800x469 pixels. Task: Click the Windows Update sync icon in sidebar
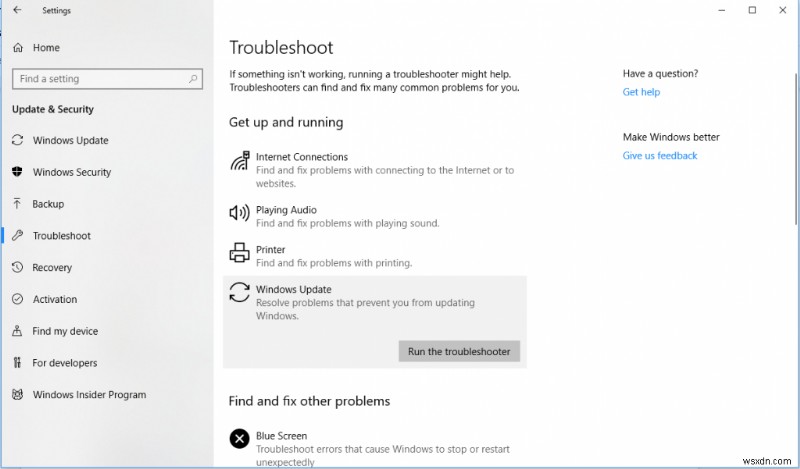point(17,140)
